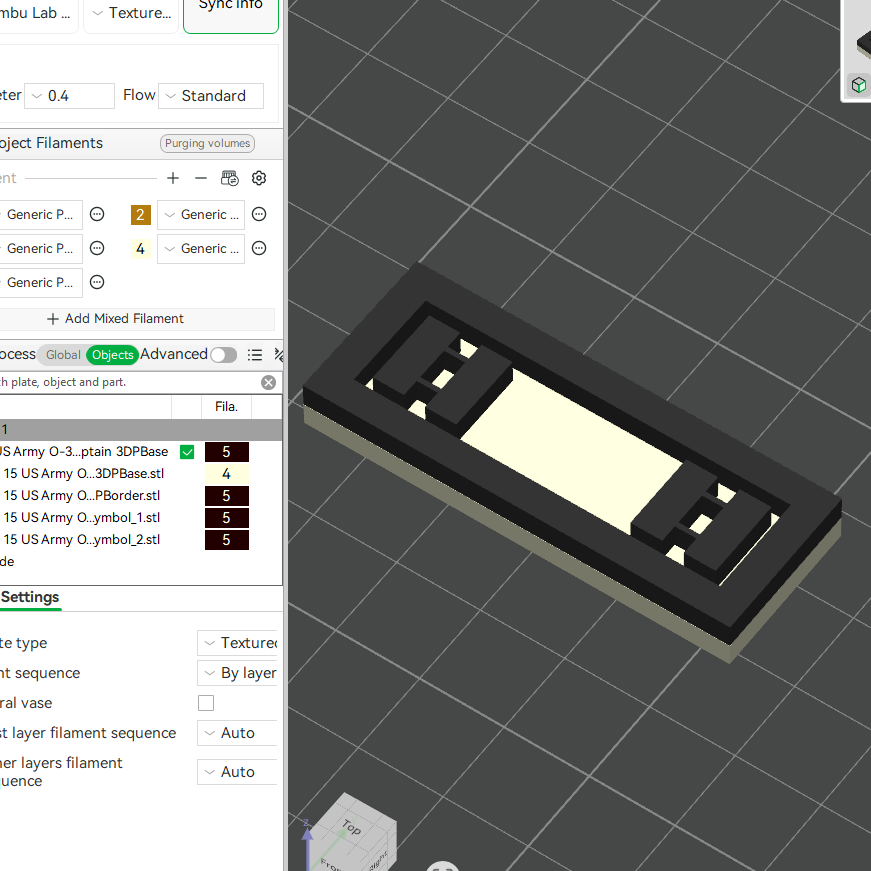This screenshot has width=871, height=871.
Task: Add a new filament with plus icon
Action: point(173,178)
